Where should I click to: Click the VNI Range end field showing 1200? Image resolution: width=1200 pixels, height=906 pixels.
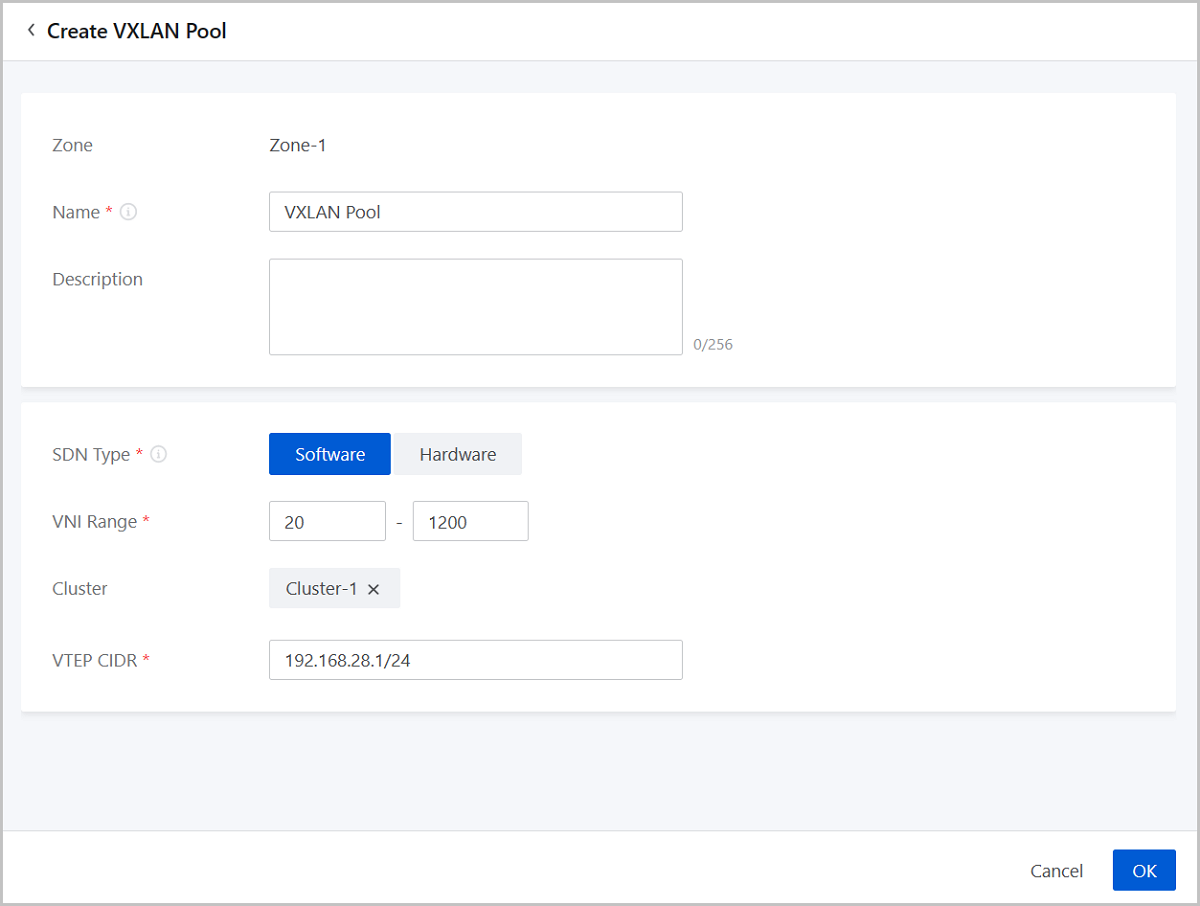[470, 522]
